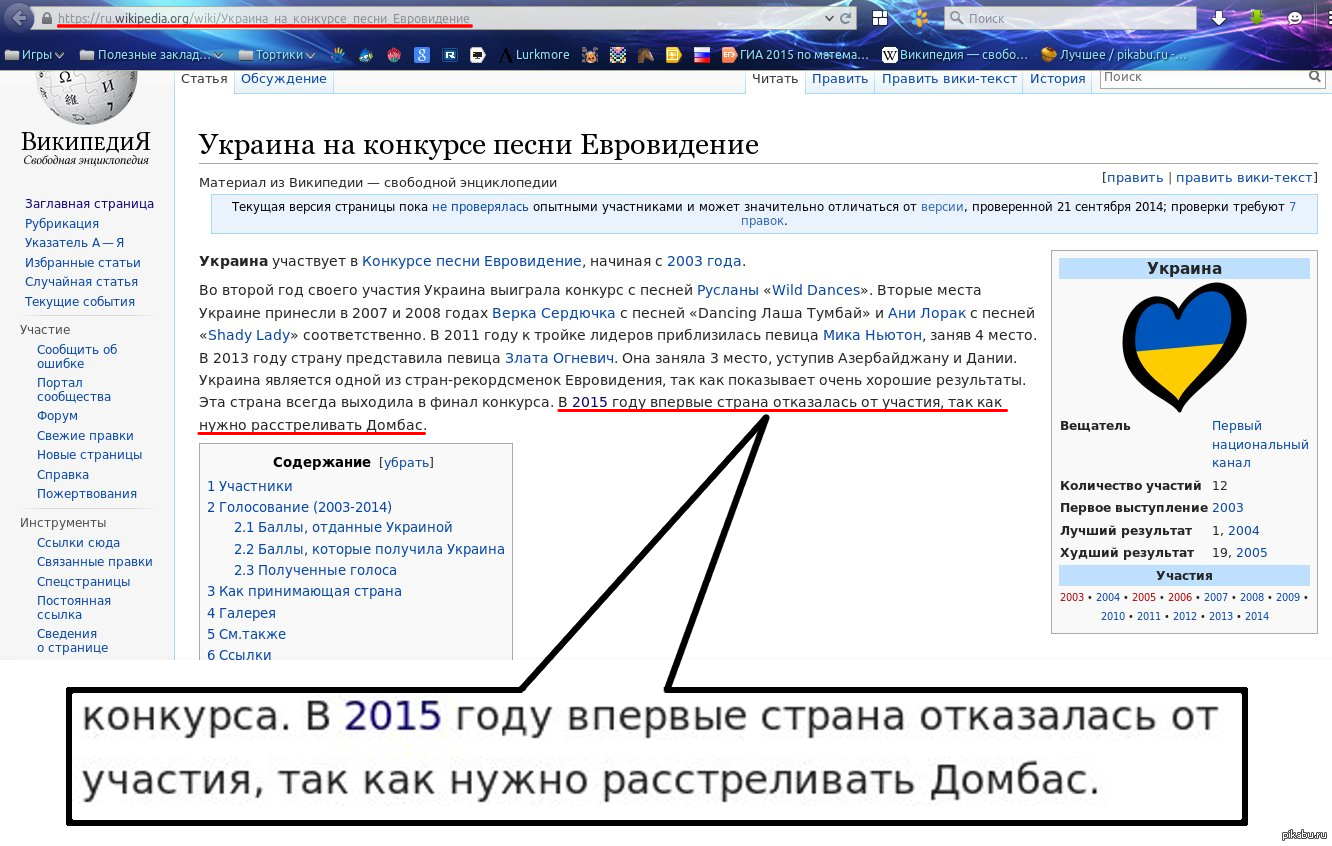Open the colorful hand bookmark icon

point(339,55)
